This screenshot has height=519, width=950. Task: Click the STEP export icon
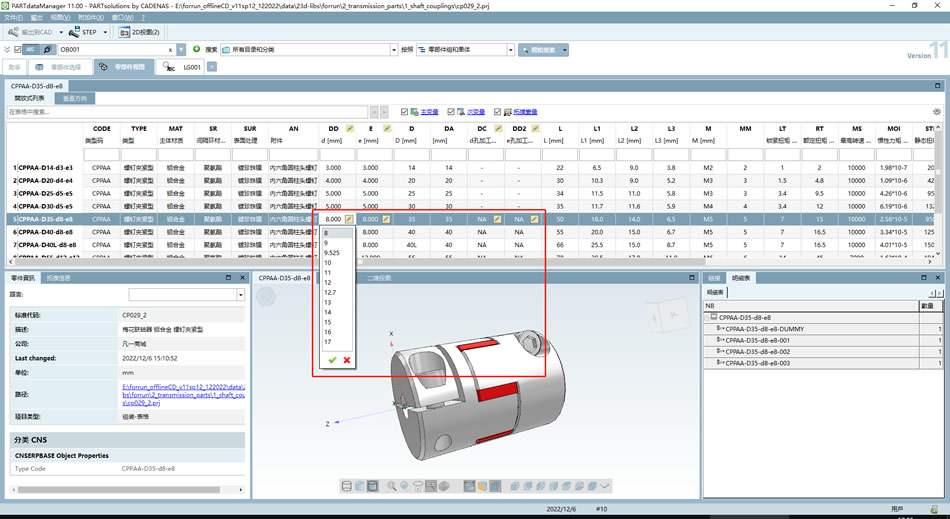pyautogui.click(x=75, y=32)
